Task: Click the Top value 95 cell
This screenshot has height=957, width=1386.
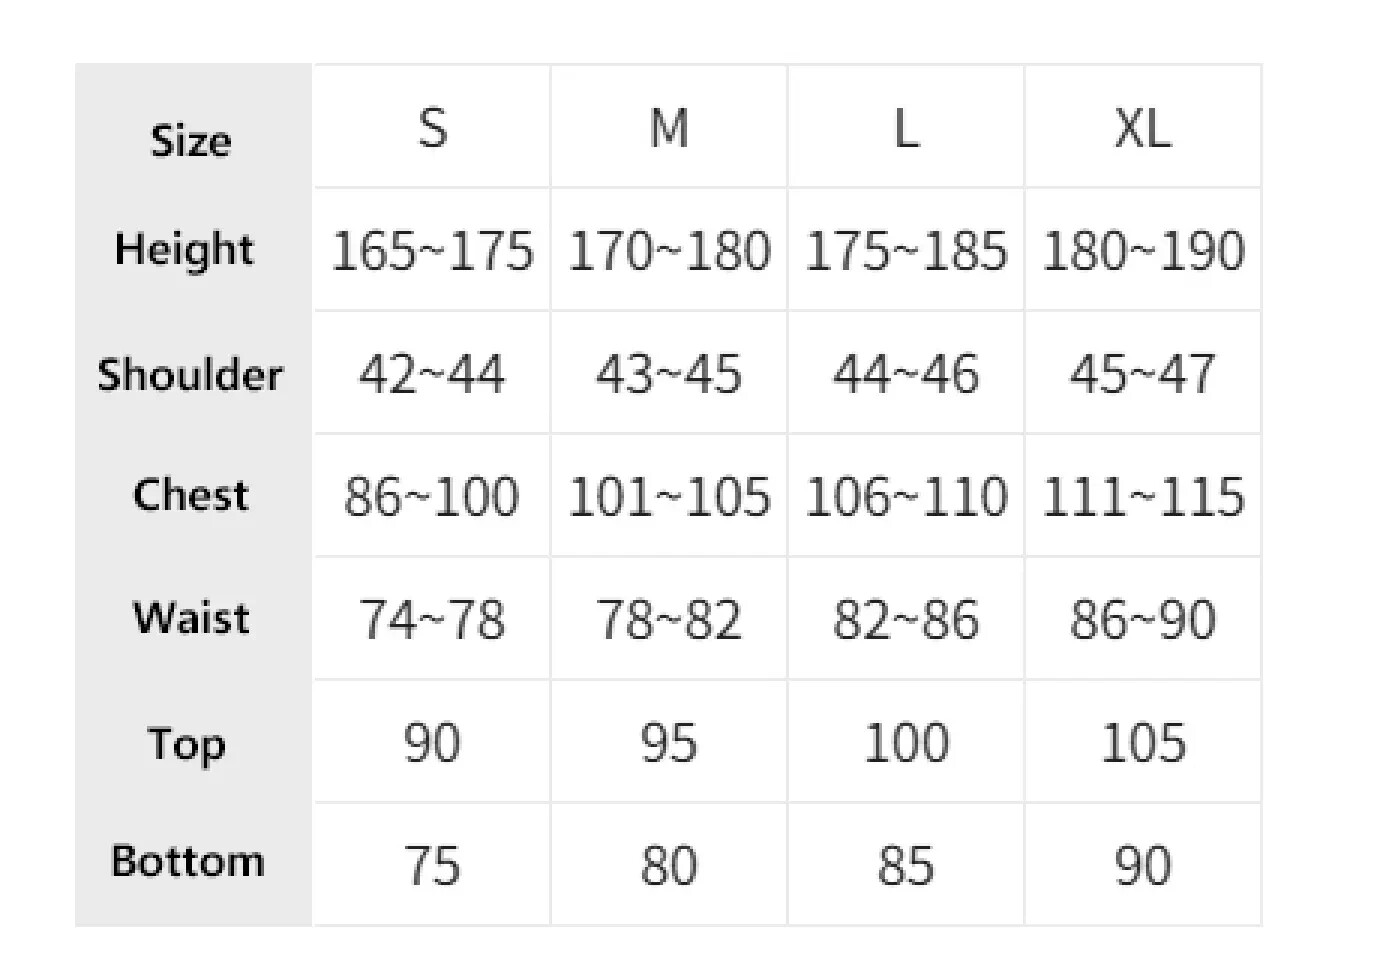Action: [x=669, y=743]
